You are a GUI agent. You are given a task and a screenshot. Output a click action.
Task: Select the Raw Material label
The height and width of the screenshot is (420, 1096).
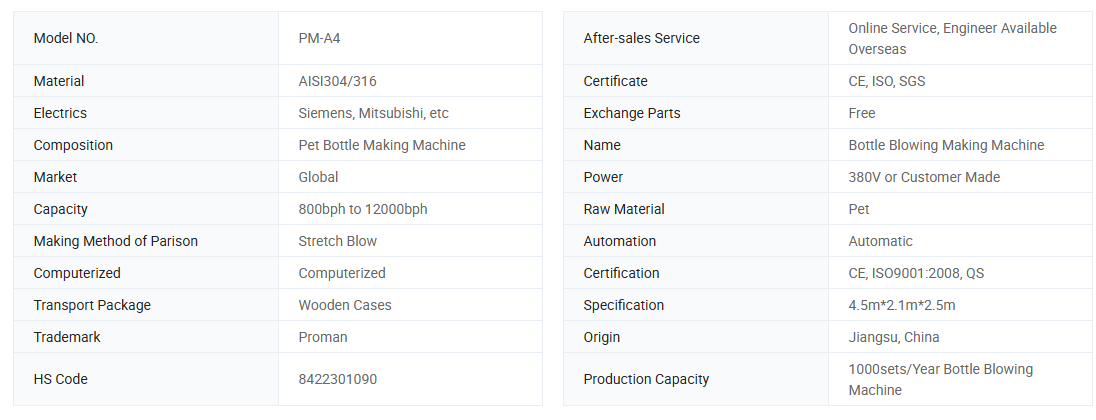tap(624, 209)
